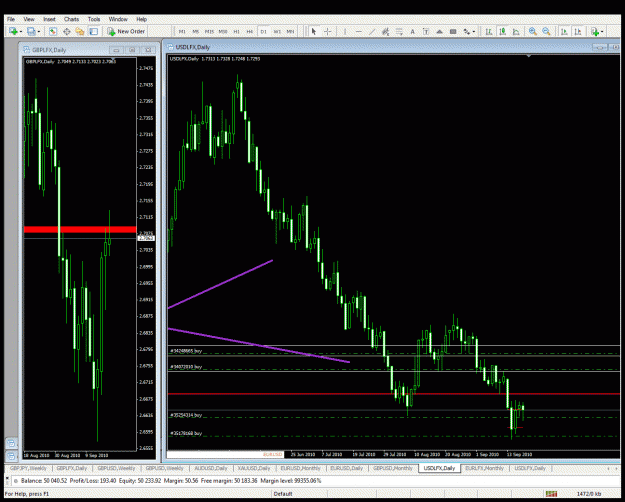
Task: Switch to EURUSD,Daily chart tab
Action: [347, 468]
